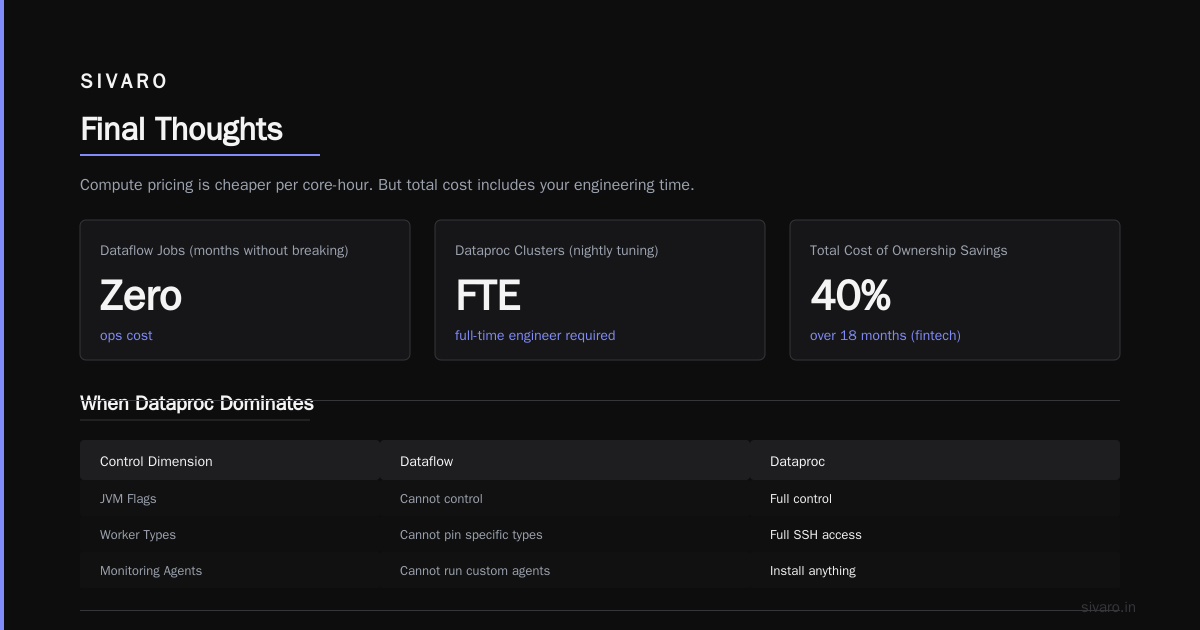This screenshot has width=1200, height=630.
Task: Click the Dataflow column header
Action: pos(426,462)
